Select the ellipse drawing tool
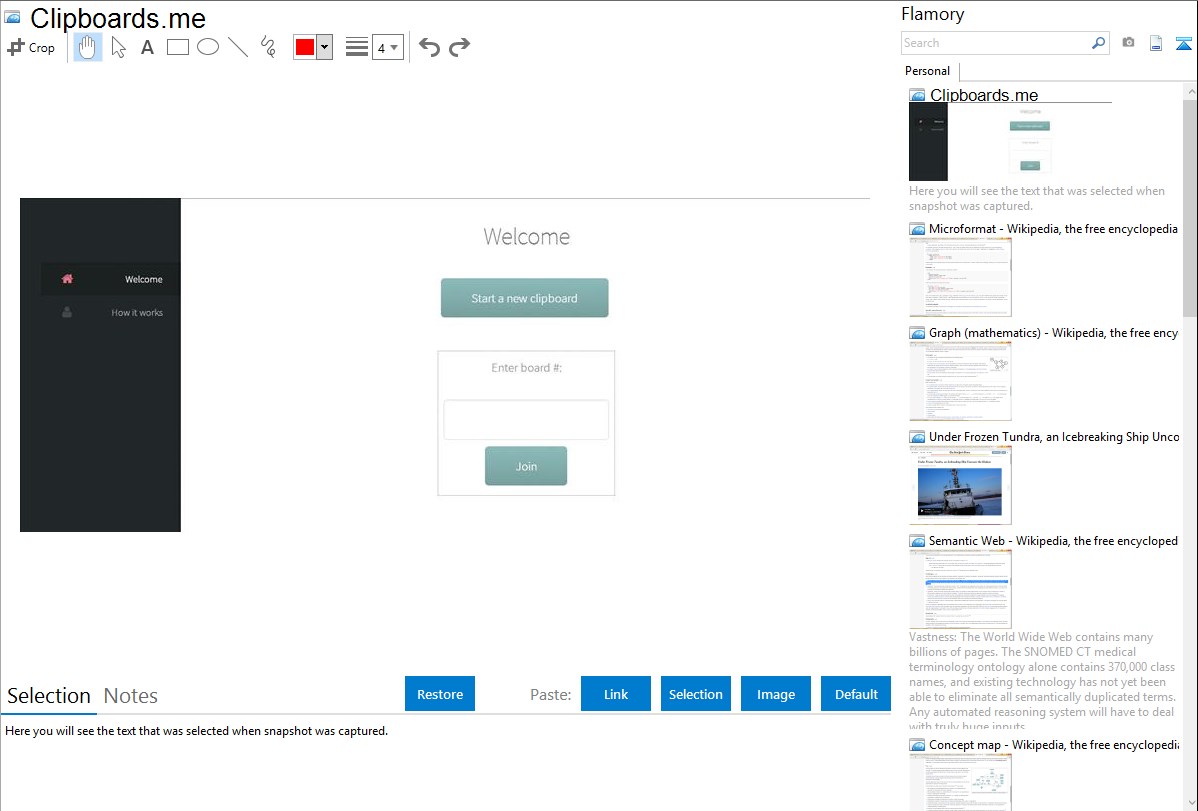Image resolution: width=1198 pixels, height=811 pixels. click(208, 47)
